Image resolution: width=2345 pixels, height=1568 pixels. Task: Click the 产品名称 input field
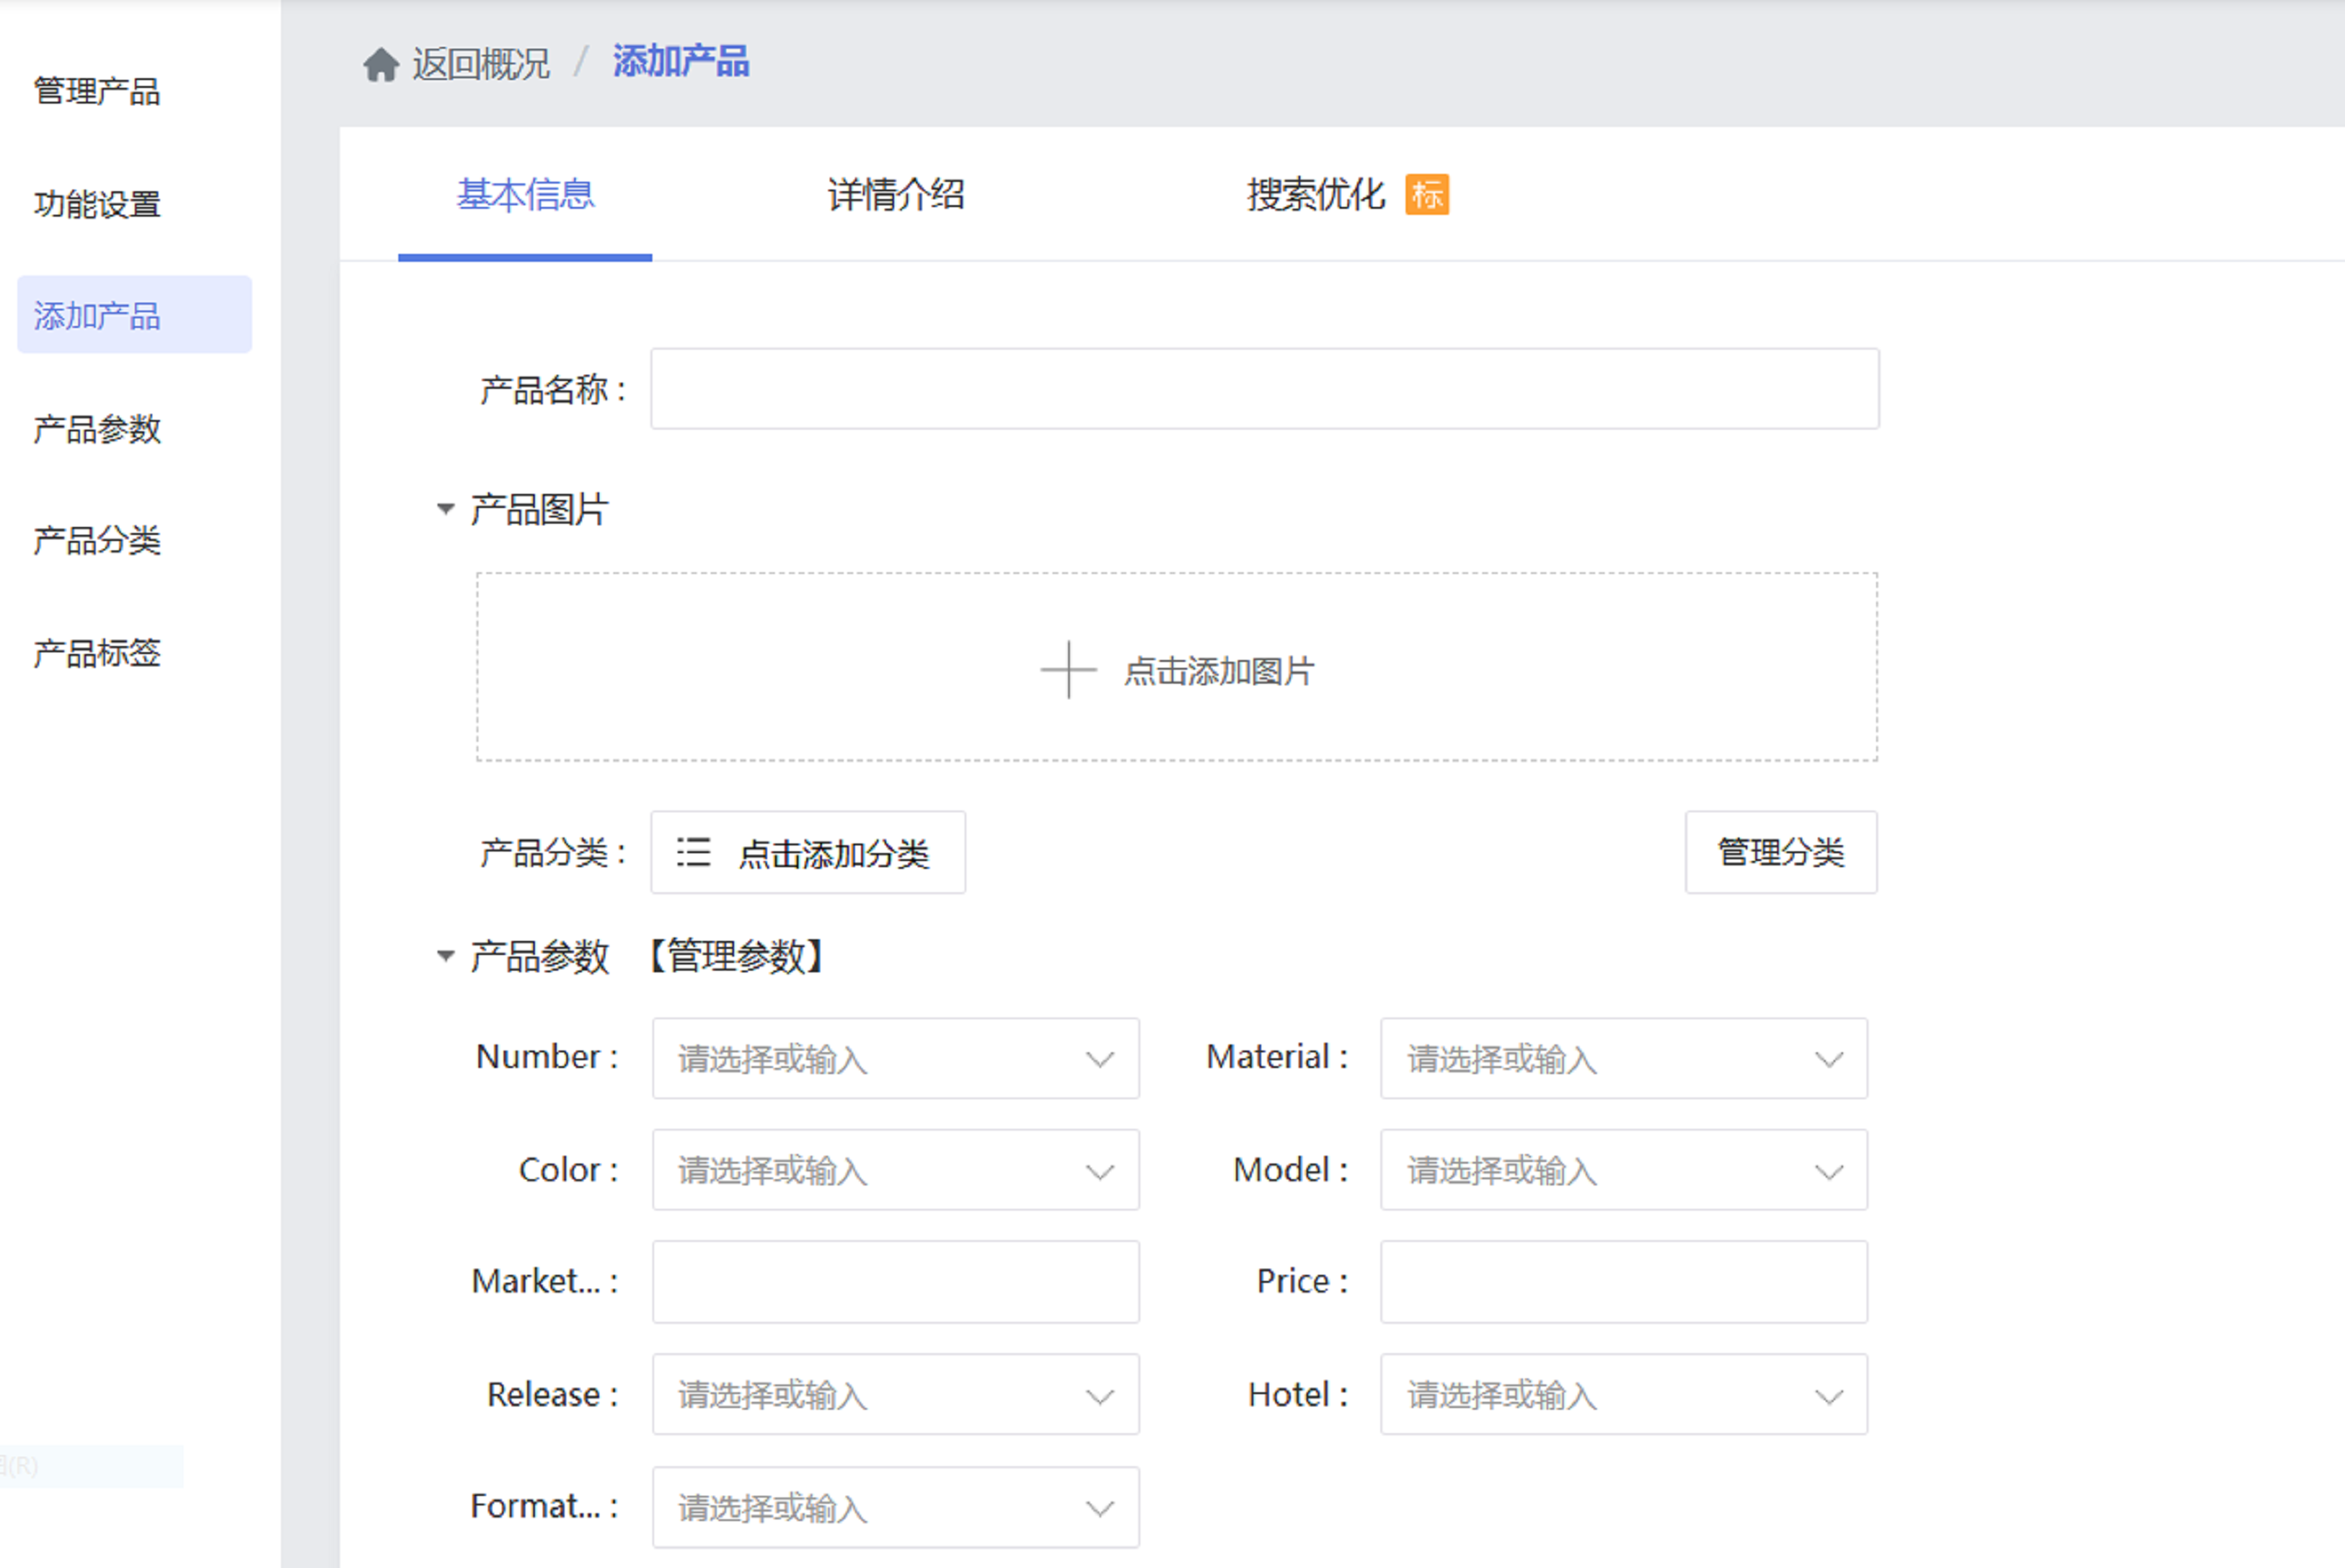coord(1264,389)
